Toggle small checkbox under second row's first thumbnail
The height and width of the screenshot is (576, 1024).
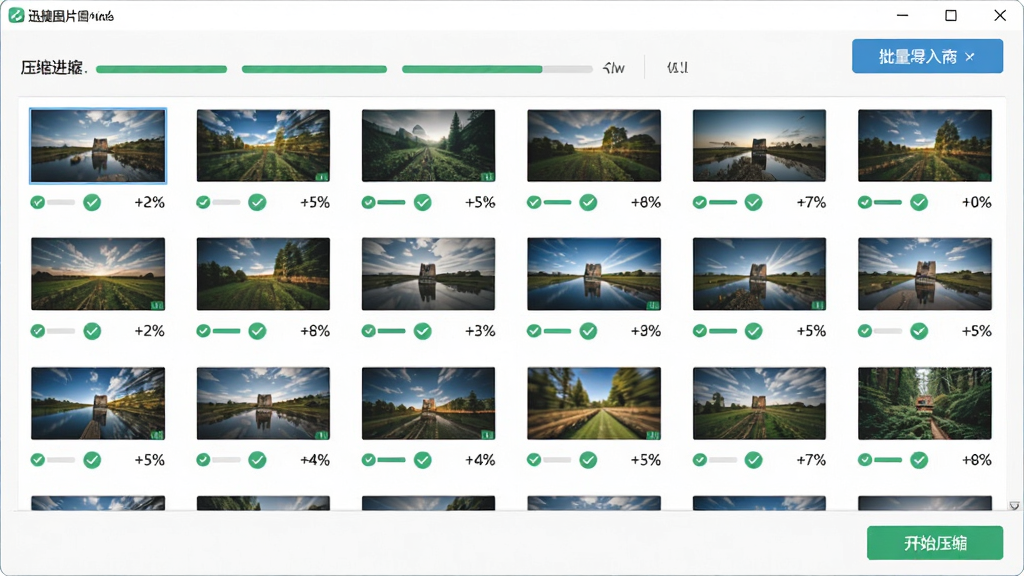point(37,331)
